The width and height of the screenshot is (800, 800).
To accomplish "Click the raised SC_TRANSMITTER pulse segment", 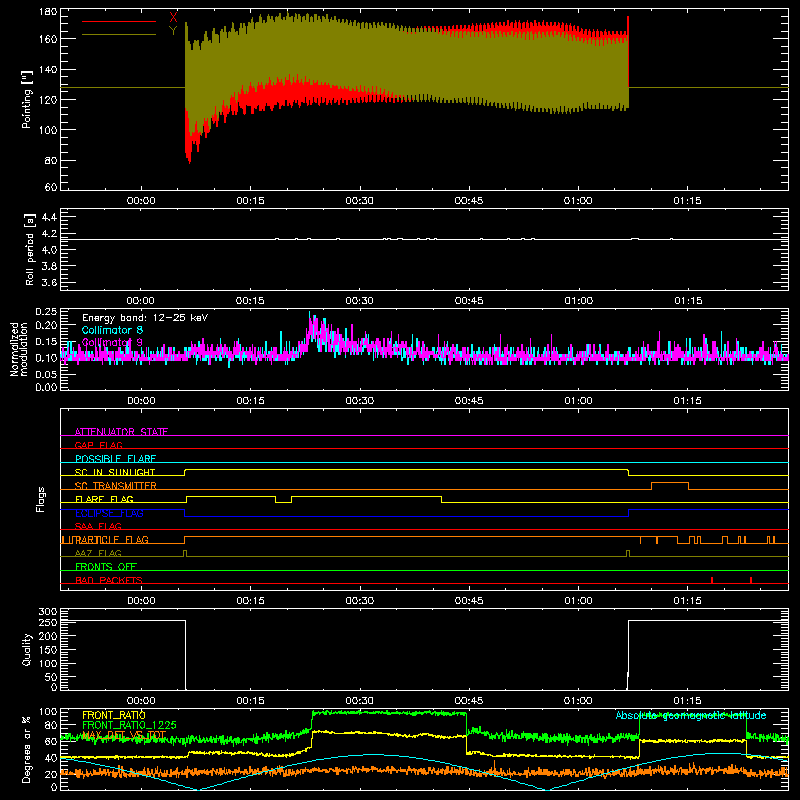I will click(x=670, y=482).
